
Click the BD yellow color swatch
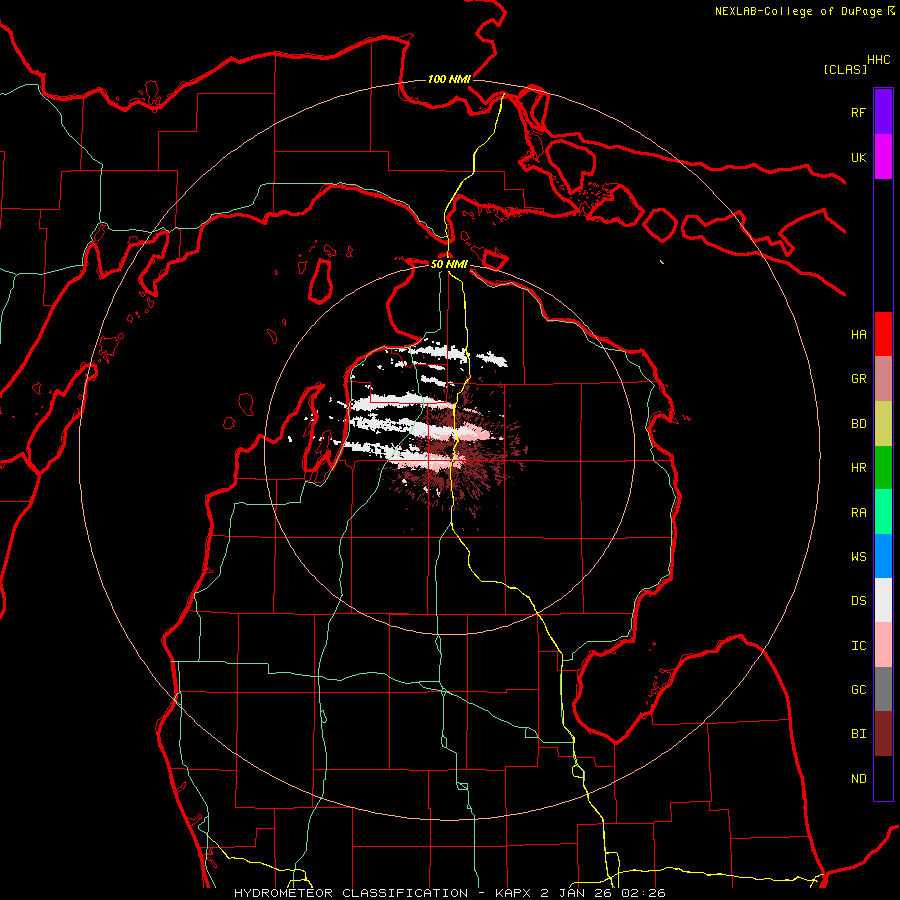(x=883, y=424)
